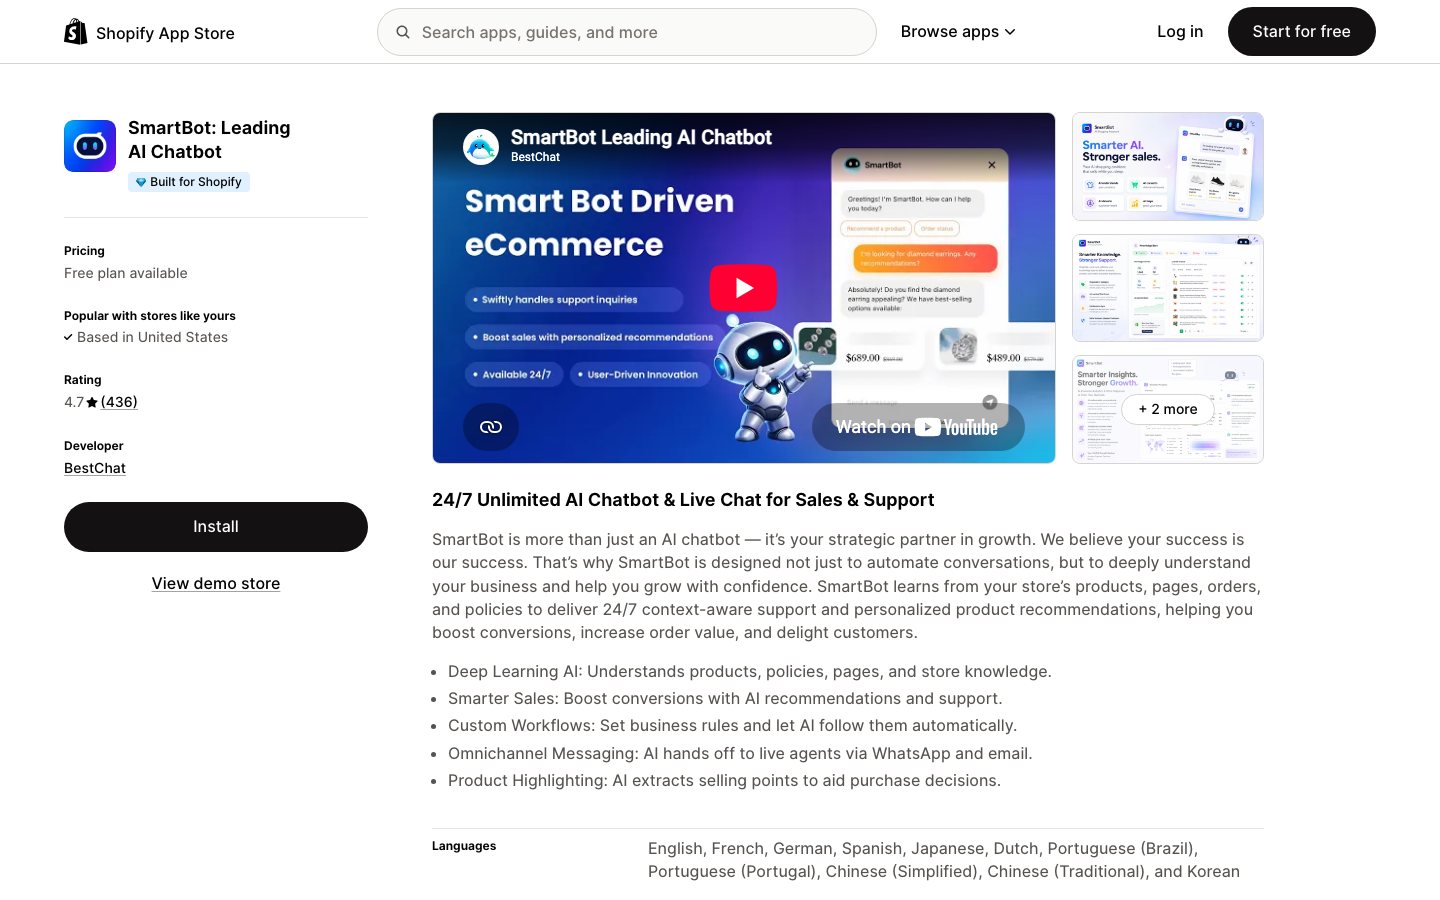Click the search magnifier icon
1440x900 pixels.
[403, 32]
